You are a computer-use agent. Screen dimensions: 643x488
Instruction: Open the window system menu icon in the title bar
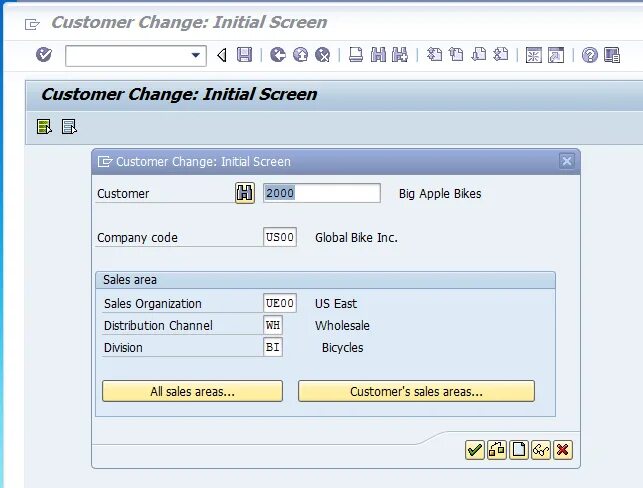point(33,22)
